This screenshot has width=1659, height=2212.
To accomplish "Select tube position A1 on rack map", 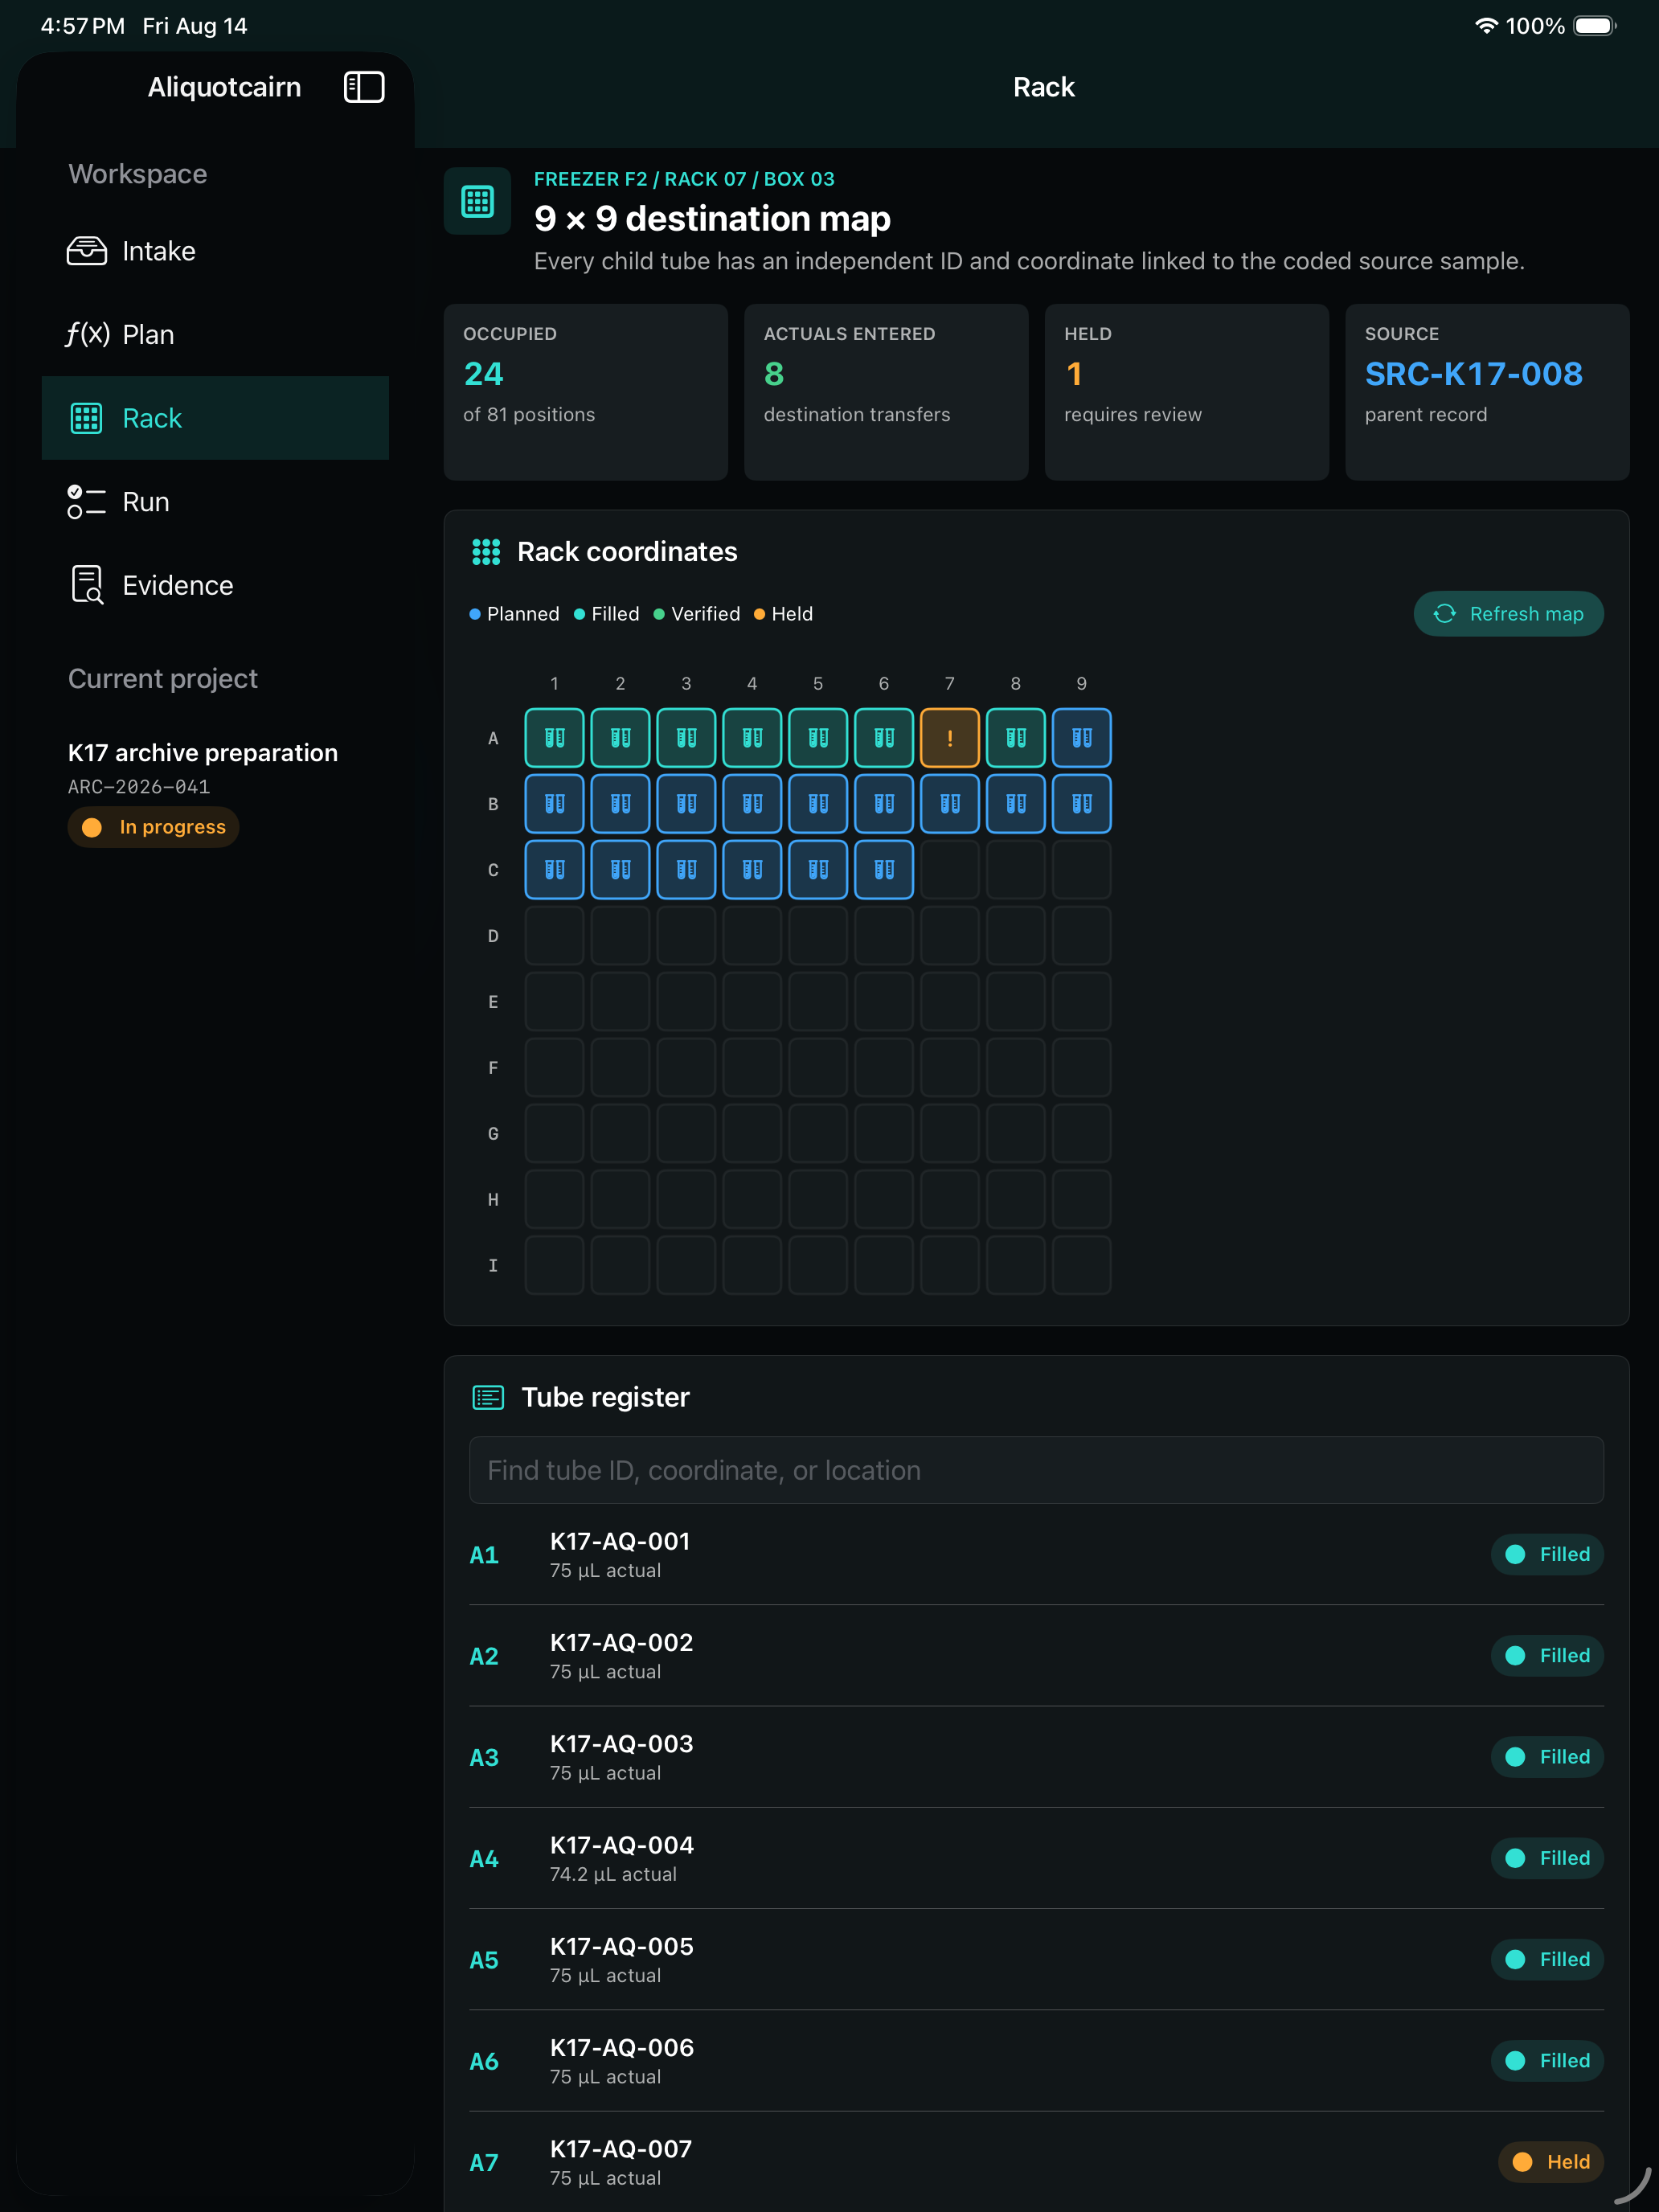I will (555, 738).
